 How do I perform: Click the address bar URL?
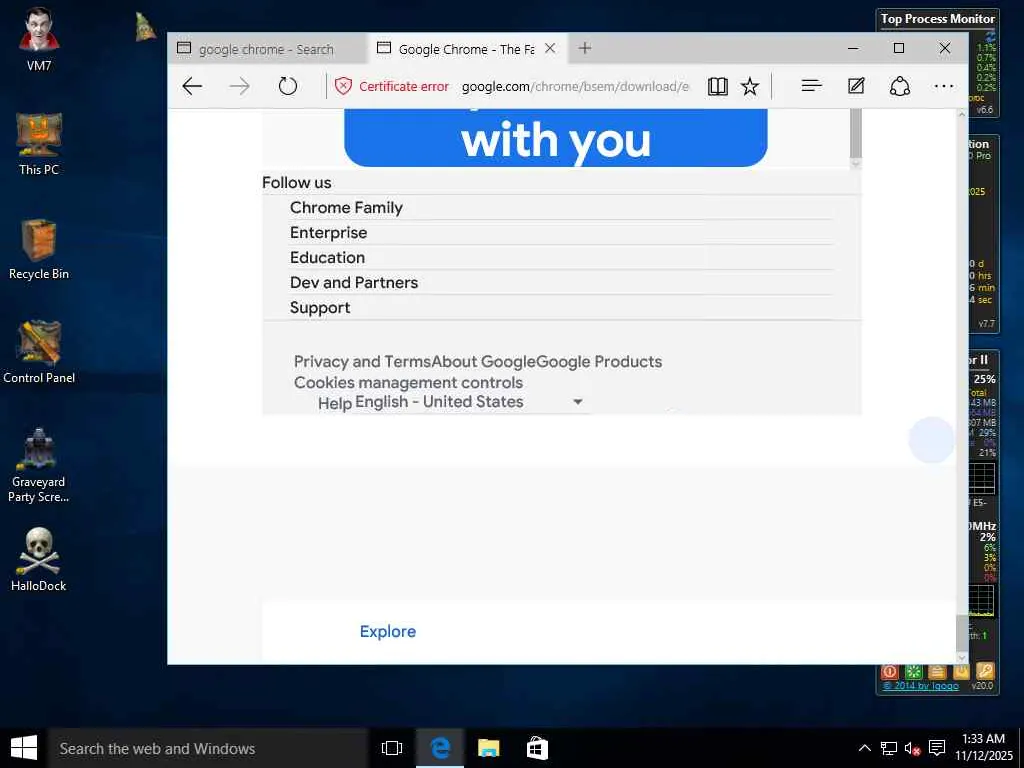[x=575, y=86]
